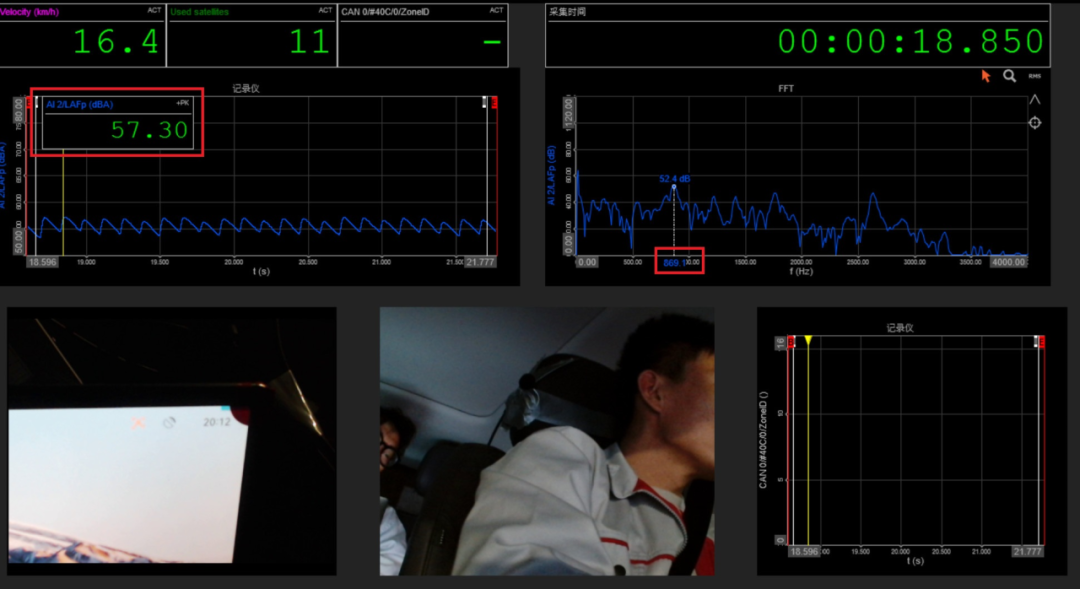Click the 4000.00 maximum frequency on FFT axis
The image size is (1080, 589).
point(1008,262)
